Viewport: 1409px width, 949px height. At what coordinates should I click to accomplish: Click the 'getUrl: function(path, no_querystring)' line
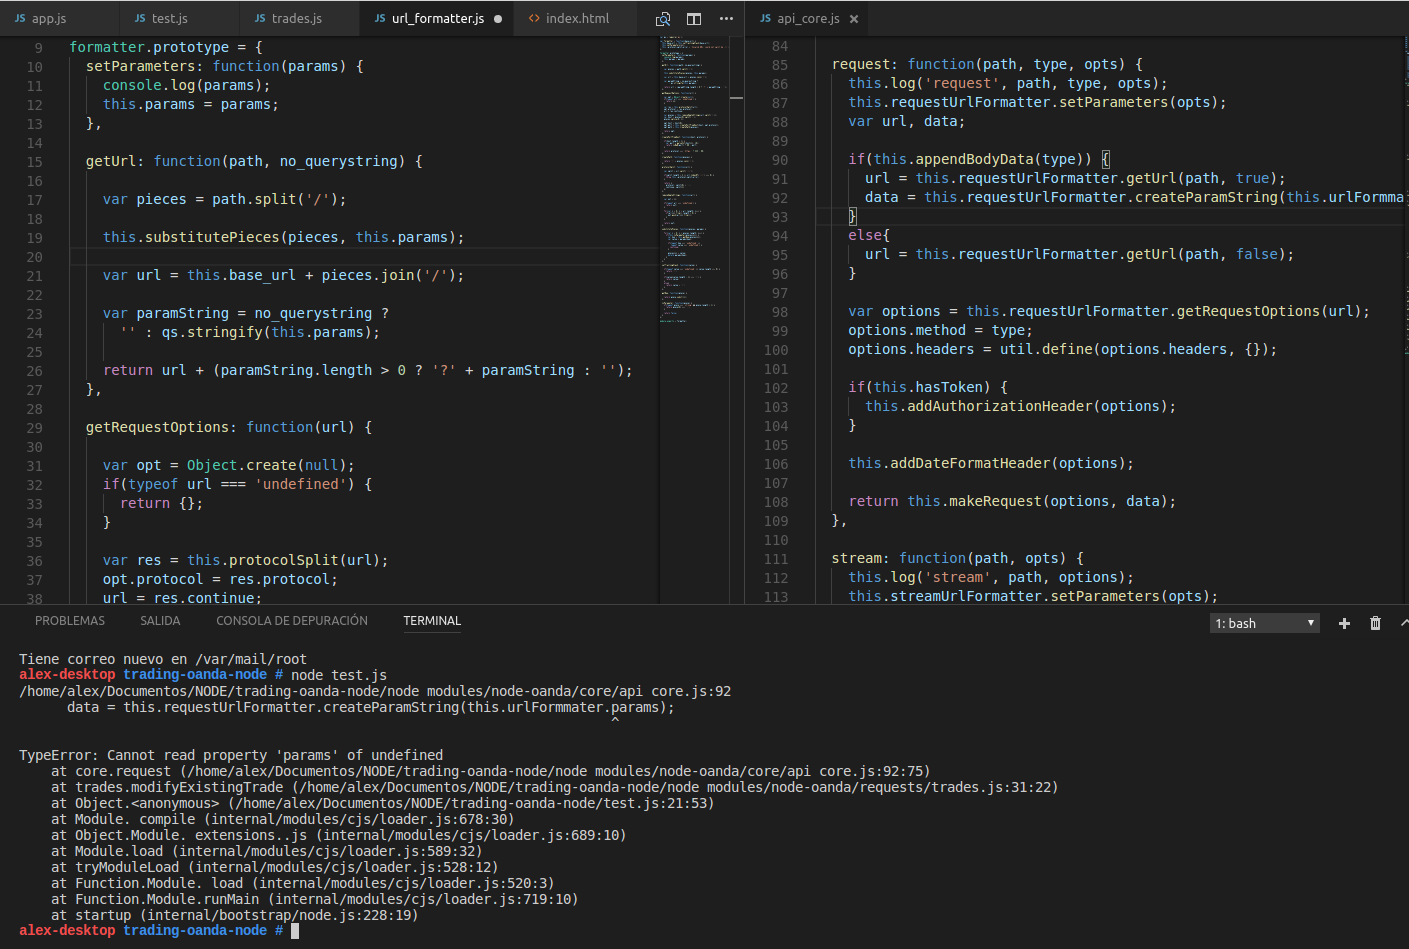click(x=254, y=161)
